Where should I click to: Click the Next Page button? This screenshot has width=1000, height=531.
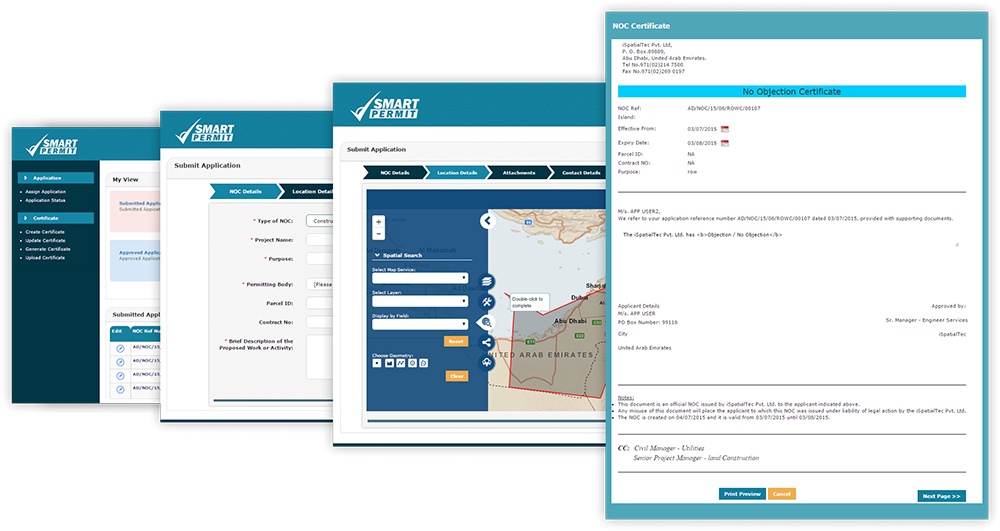click(x=940, y=496)
